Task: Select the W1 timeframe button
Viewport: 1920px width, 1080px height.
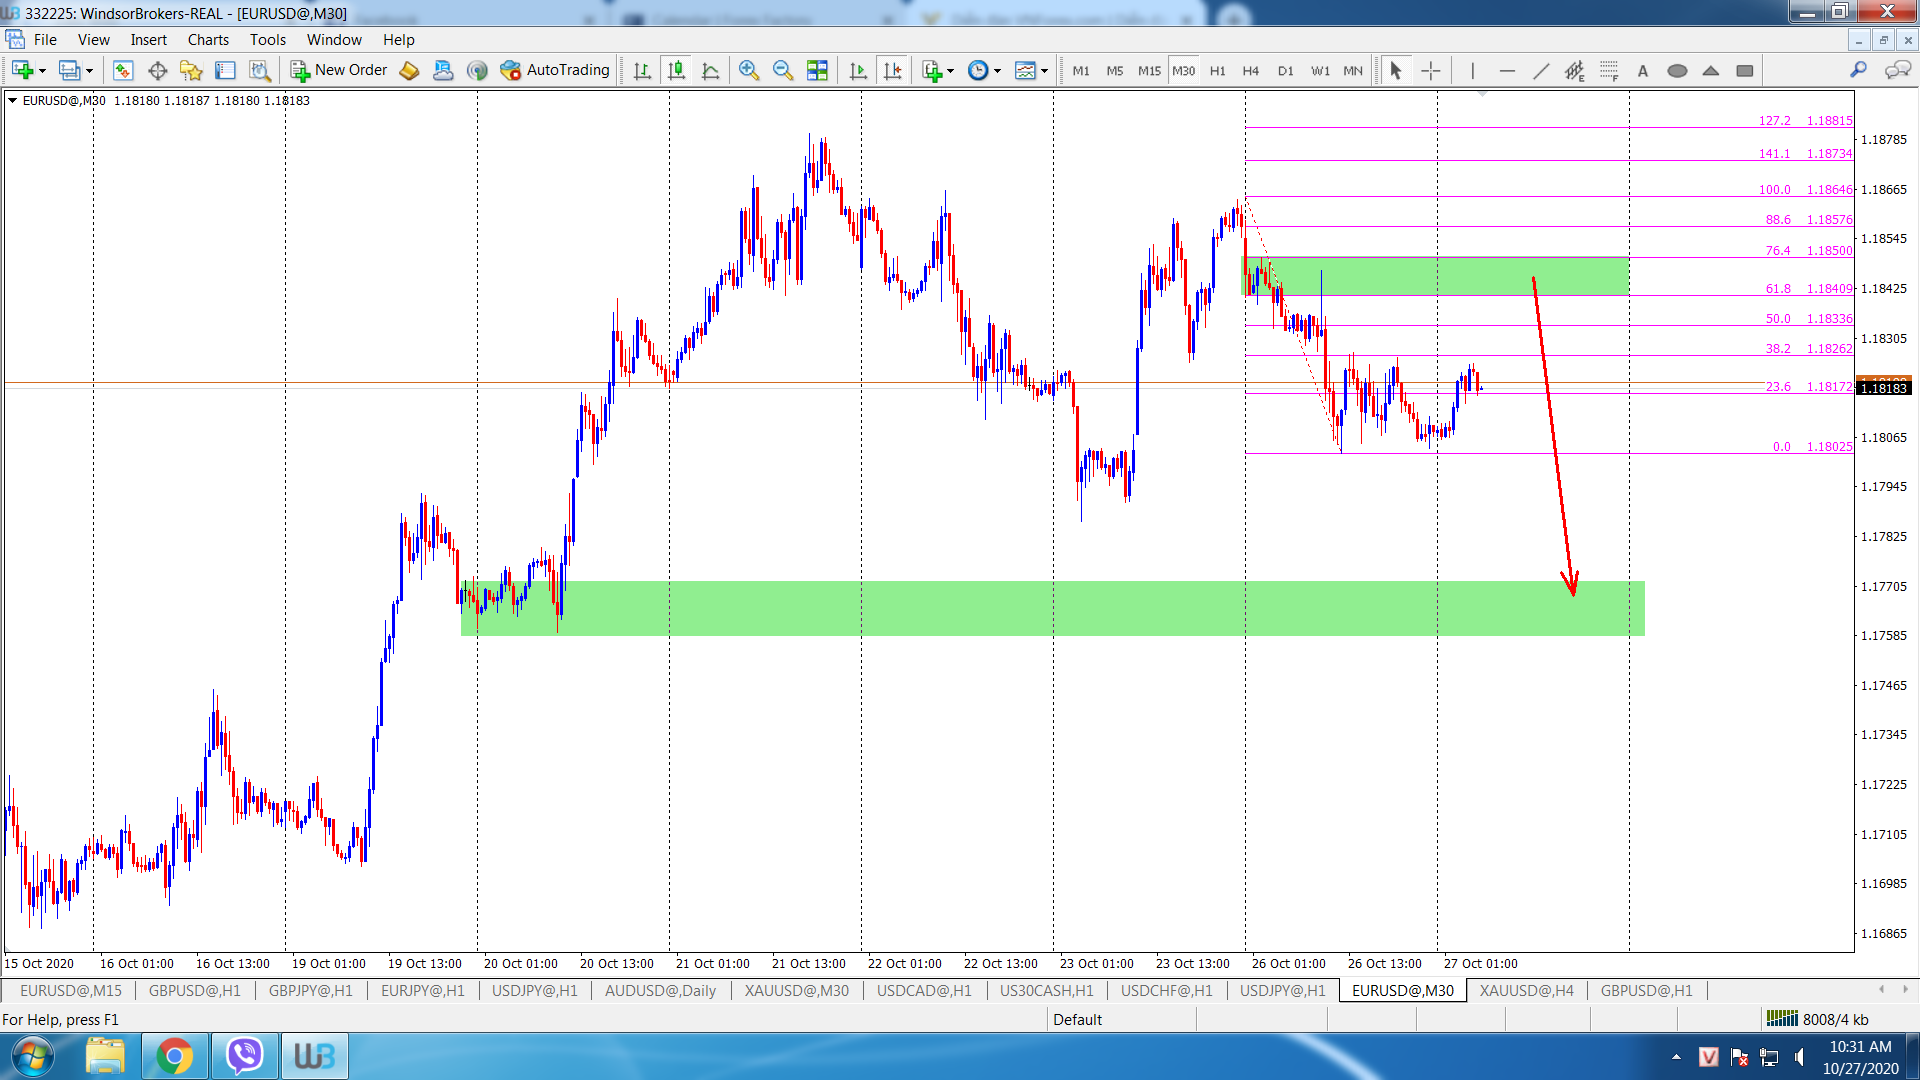Action: 1320,71
